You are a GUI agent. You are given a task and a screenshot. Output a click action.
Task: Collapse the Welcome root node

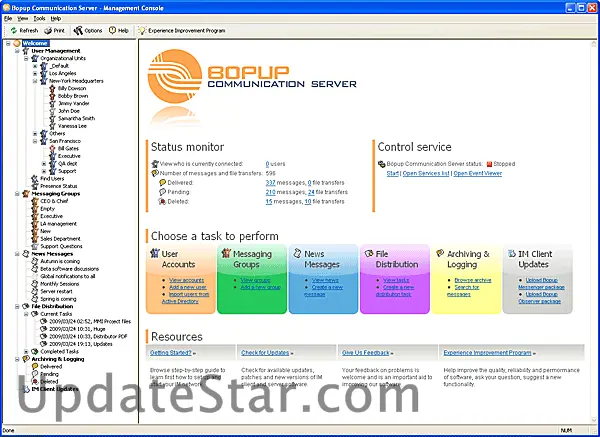(8, 43)
